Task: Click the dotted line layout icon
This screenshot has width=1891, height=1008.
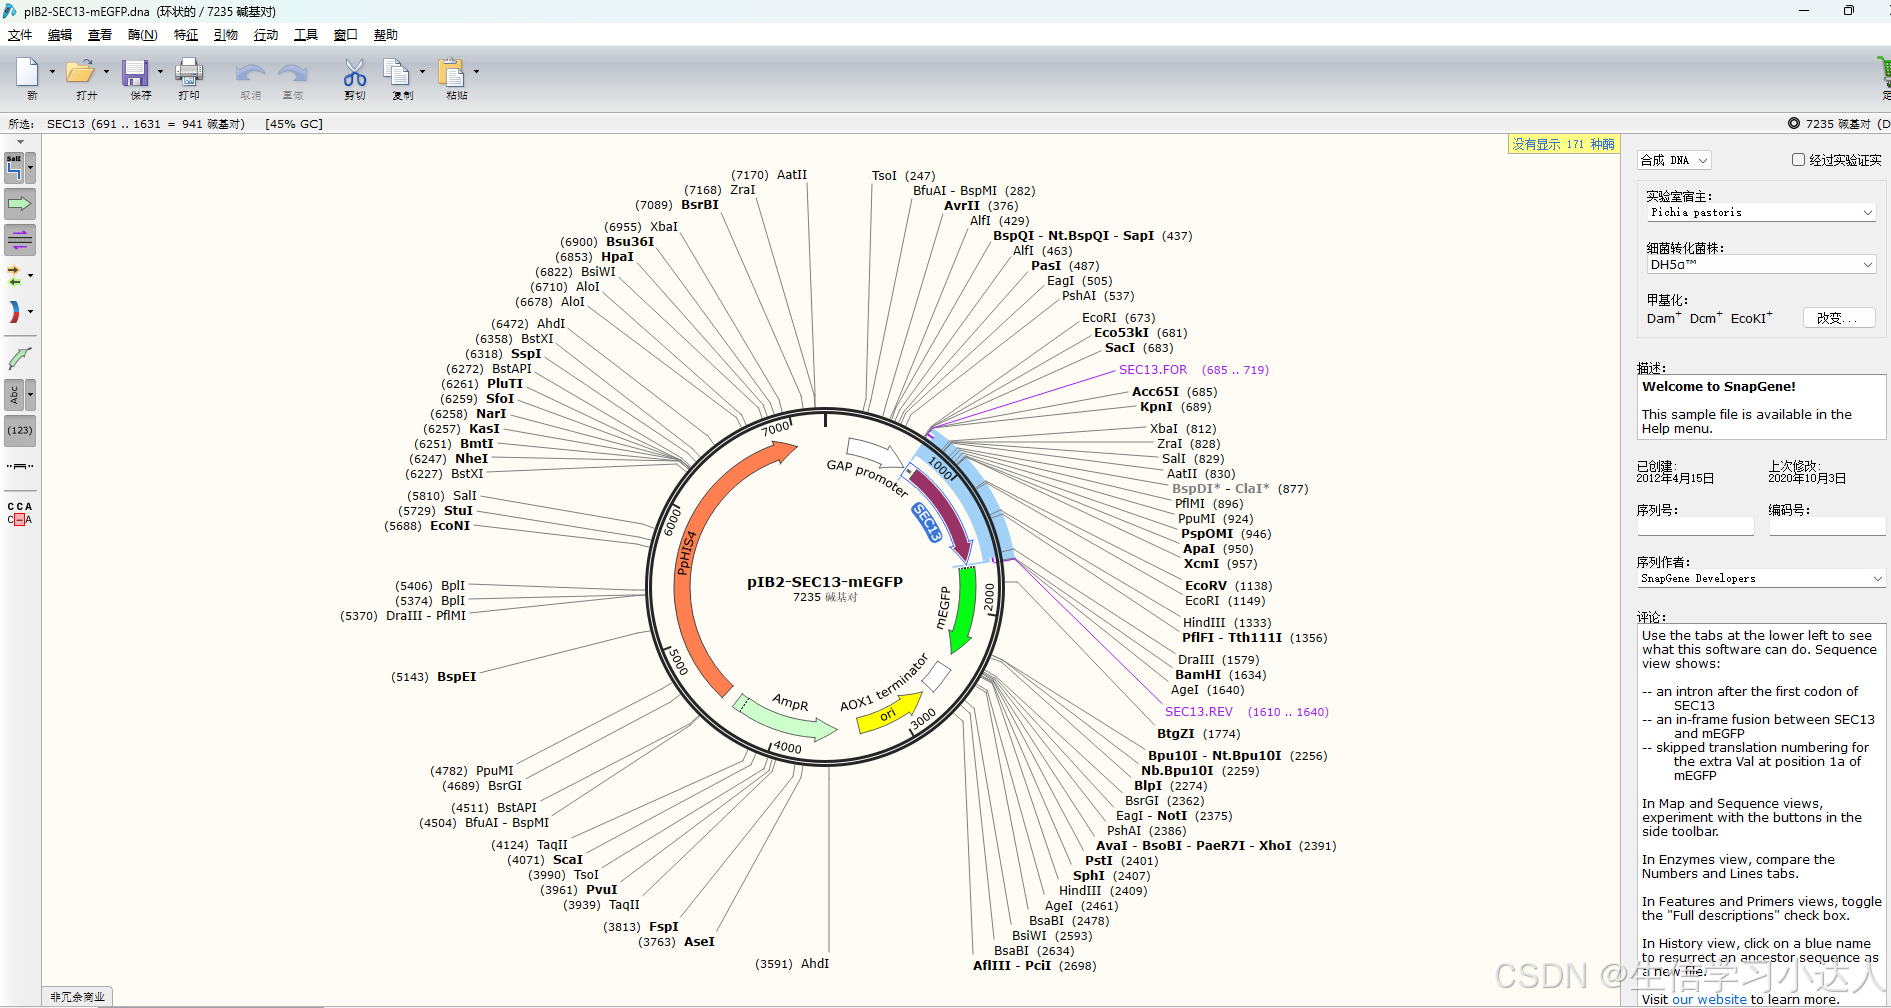Action: (20, 467)
